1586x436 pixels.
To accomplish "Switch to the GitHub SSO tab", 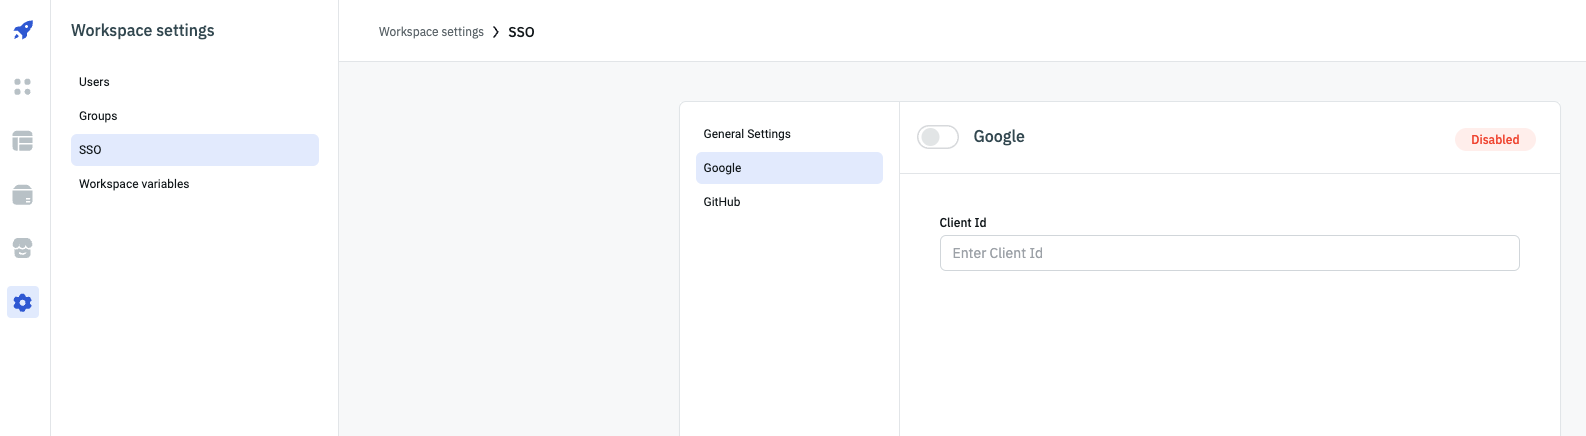I will coord(722,202).
